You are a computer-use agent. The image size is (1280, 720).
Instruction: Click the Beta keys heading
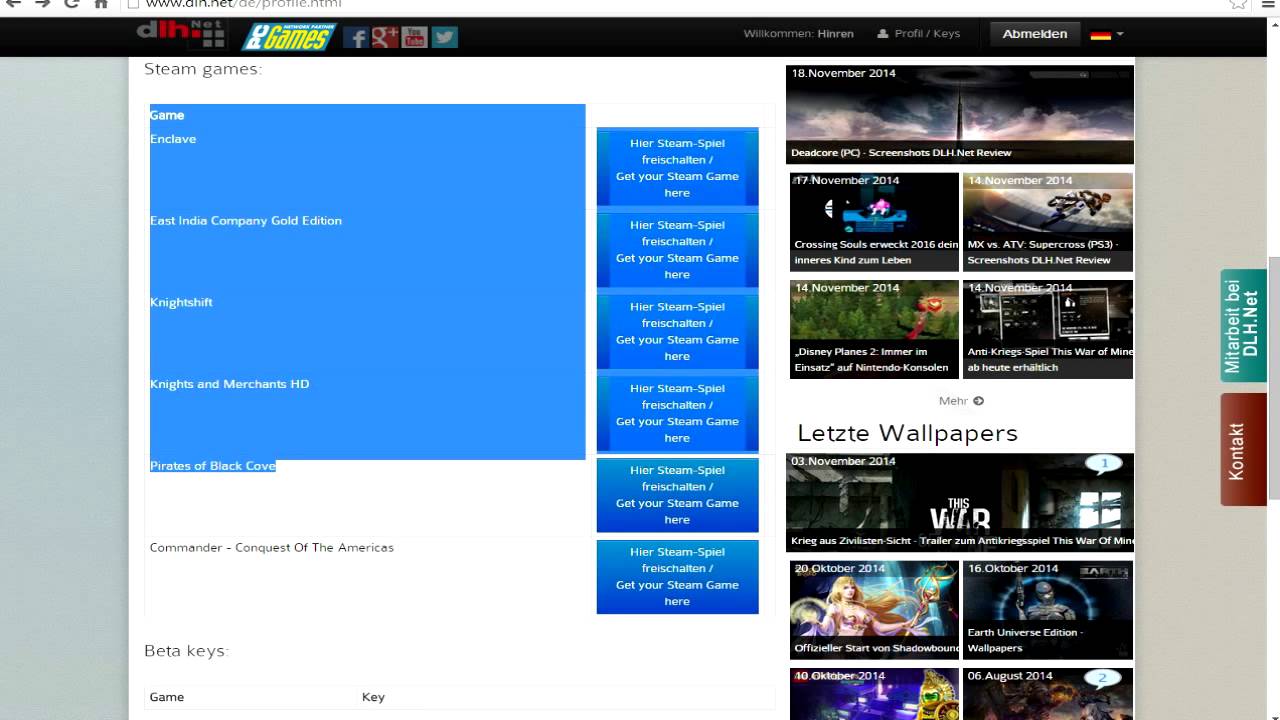pyautogui.click(x=186, y=651)
